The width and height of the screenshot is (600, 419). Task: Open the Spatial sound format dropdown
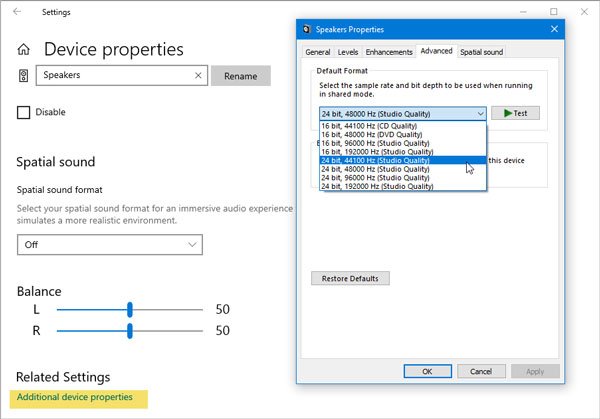110,244
